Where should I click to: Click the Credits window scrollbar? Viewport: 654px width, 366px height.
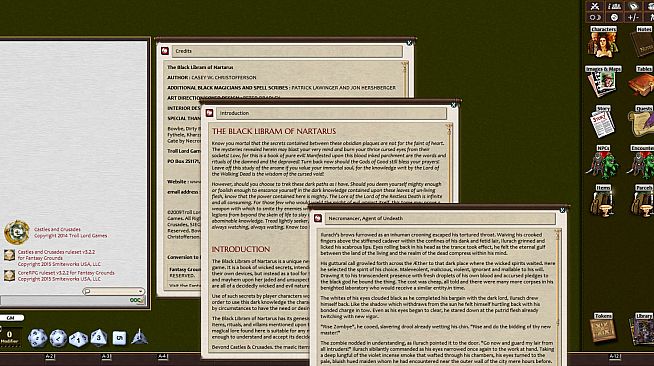click(404, 79)
